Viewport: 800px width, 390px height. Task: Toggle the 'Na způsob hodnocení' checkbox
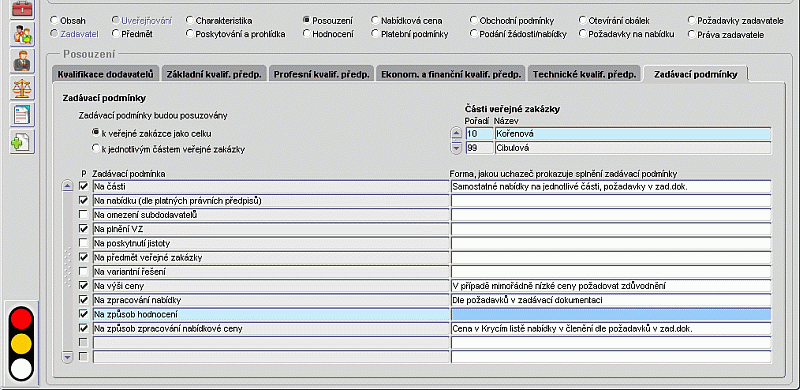(84, 314)
